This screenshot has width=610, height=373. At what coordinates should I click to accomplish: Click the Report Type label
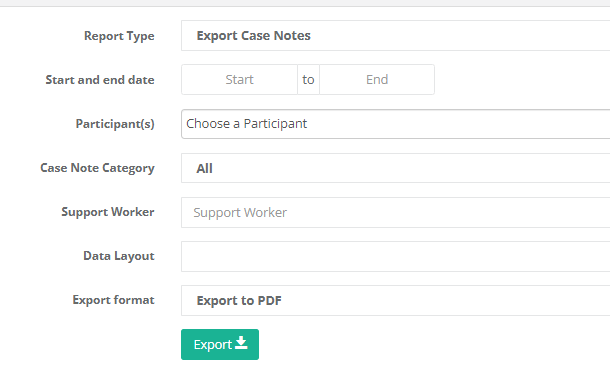(119, 36)
